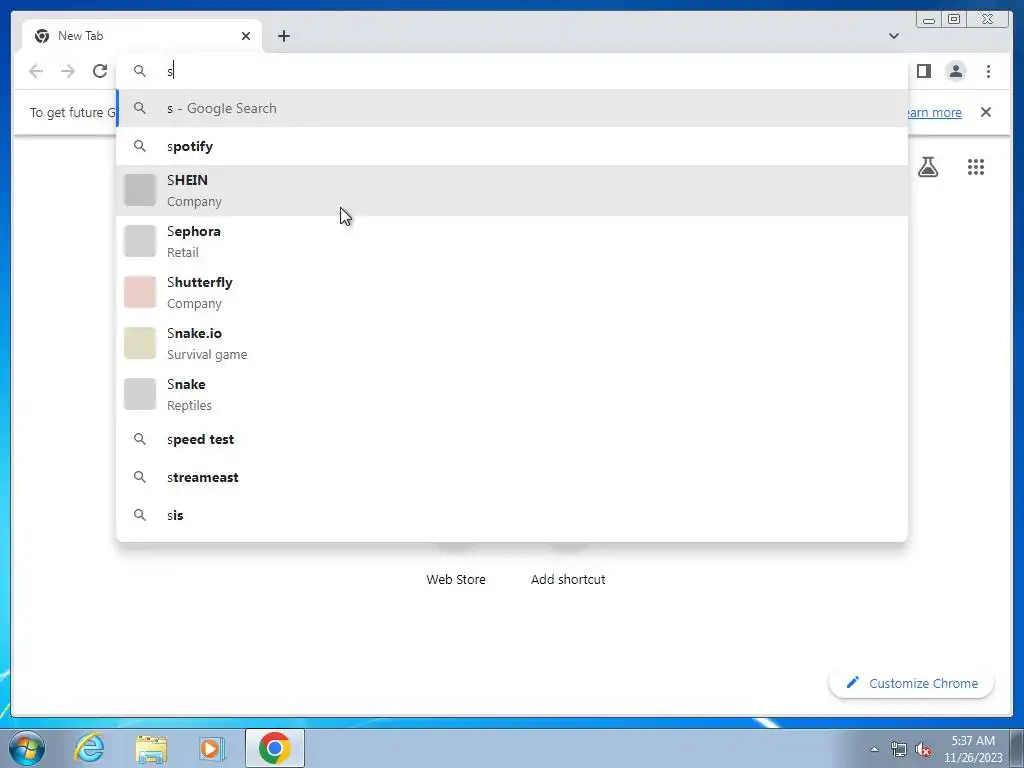Screen dimensions: 1024x768
Task: Choose the spotify suggestion
Action: tap(511, 146)
